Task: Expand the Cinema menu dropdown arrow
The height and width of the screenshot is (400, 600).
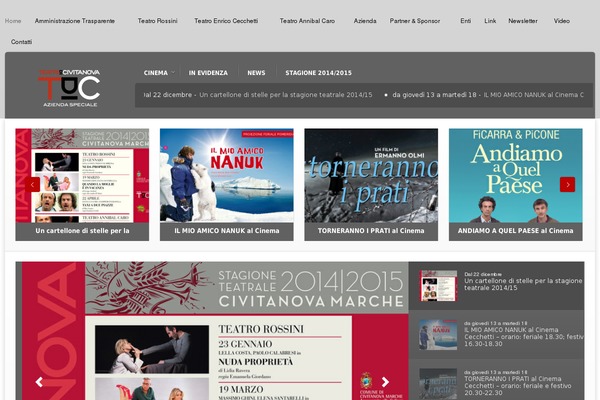Action: click(x=173, y=72)
